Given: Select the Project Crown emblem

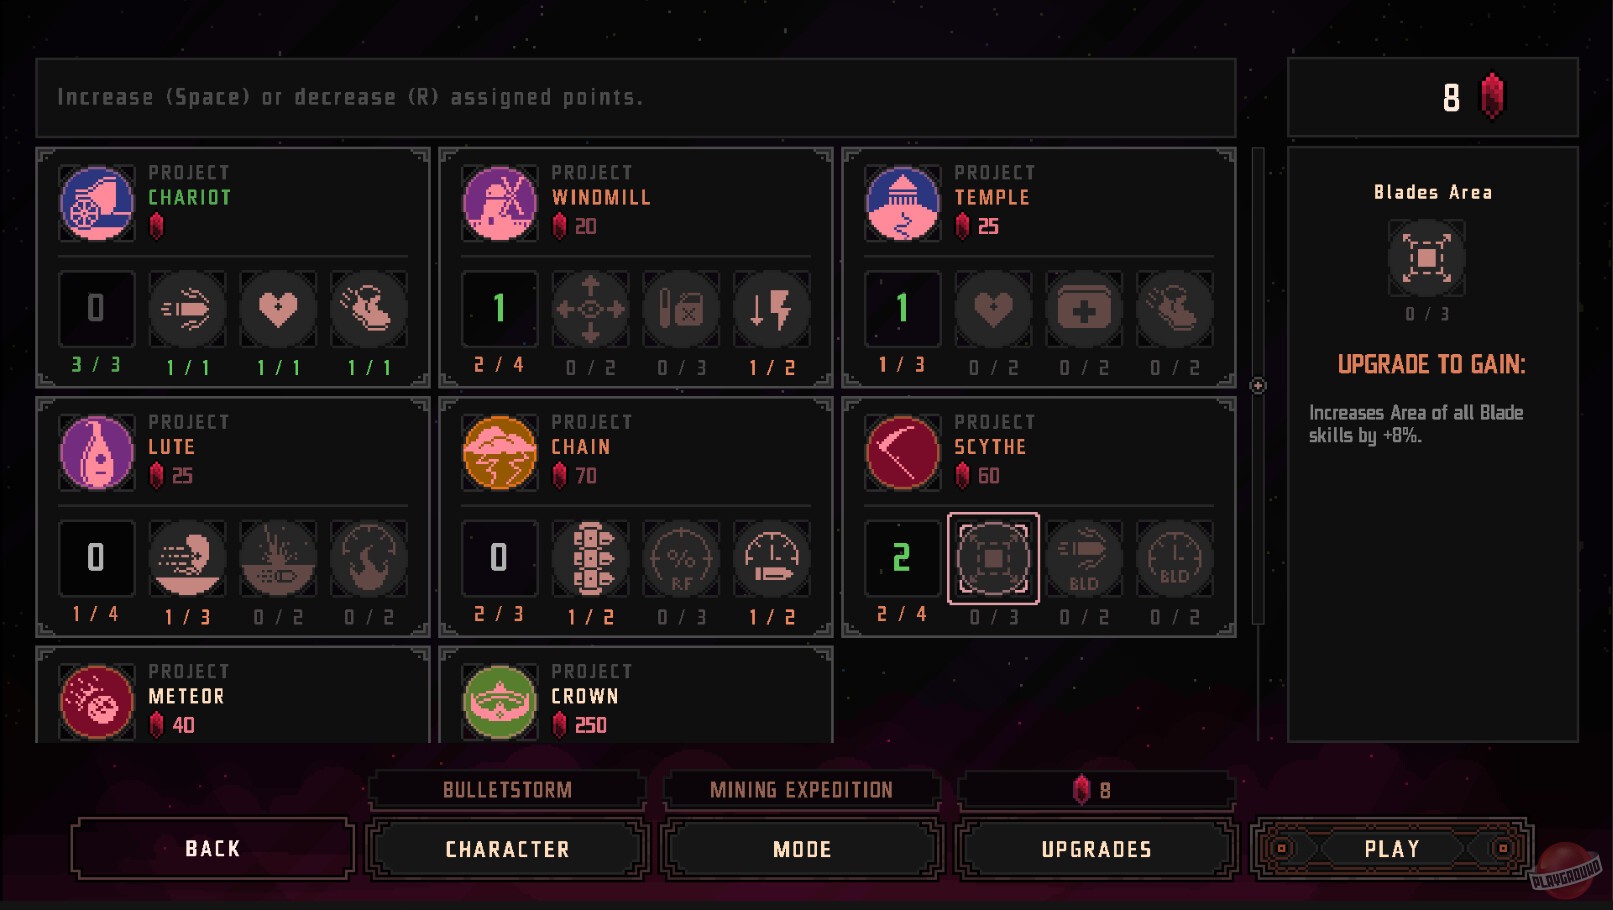Looking at the screenshot, I should pos(500,702).
